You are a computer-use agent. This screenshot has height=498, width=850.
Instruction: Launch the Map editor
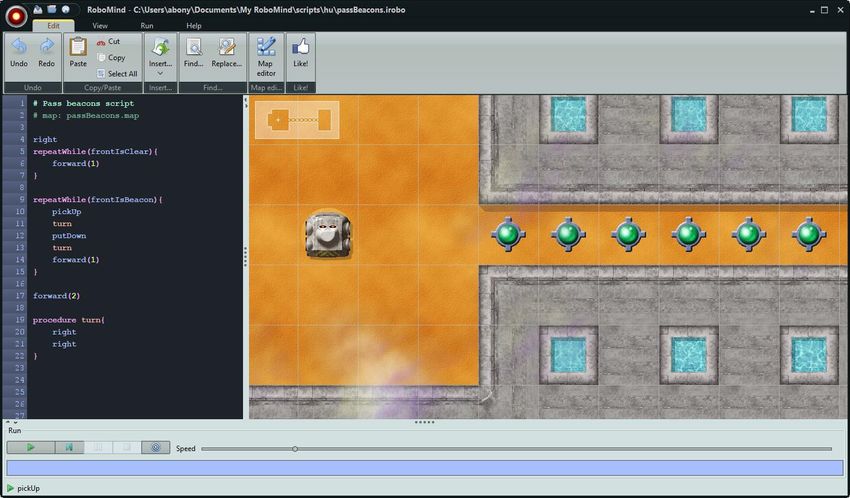coord(266,57)
